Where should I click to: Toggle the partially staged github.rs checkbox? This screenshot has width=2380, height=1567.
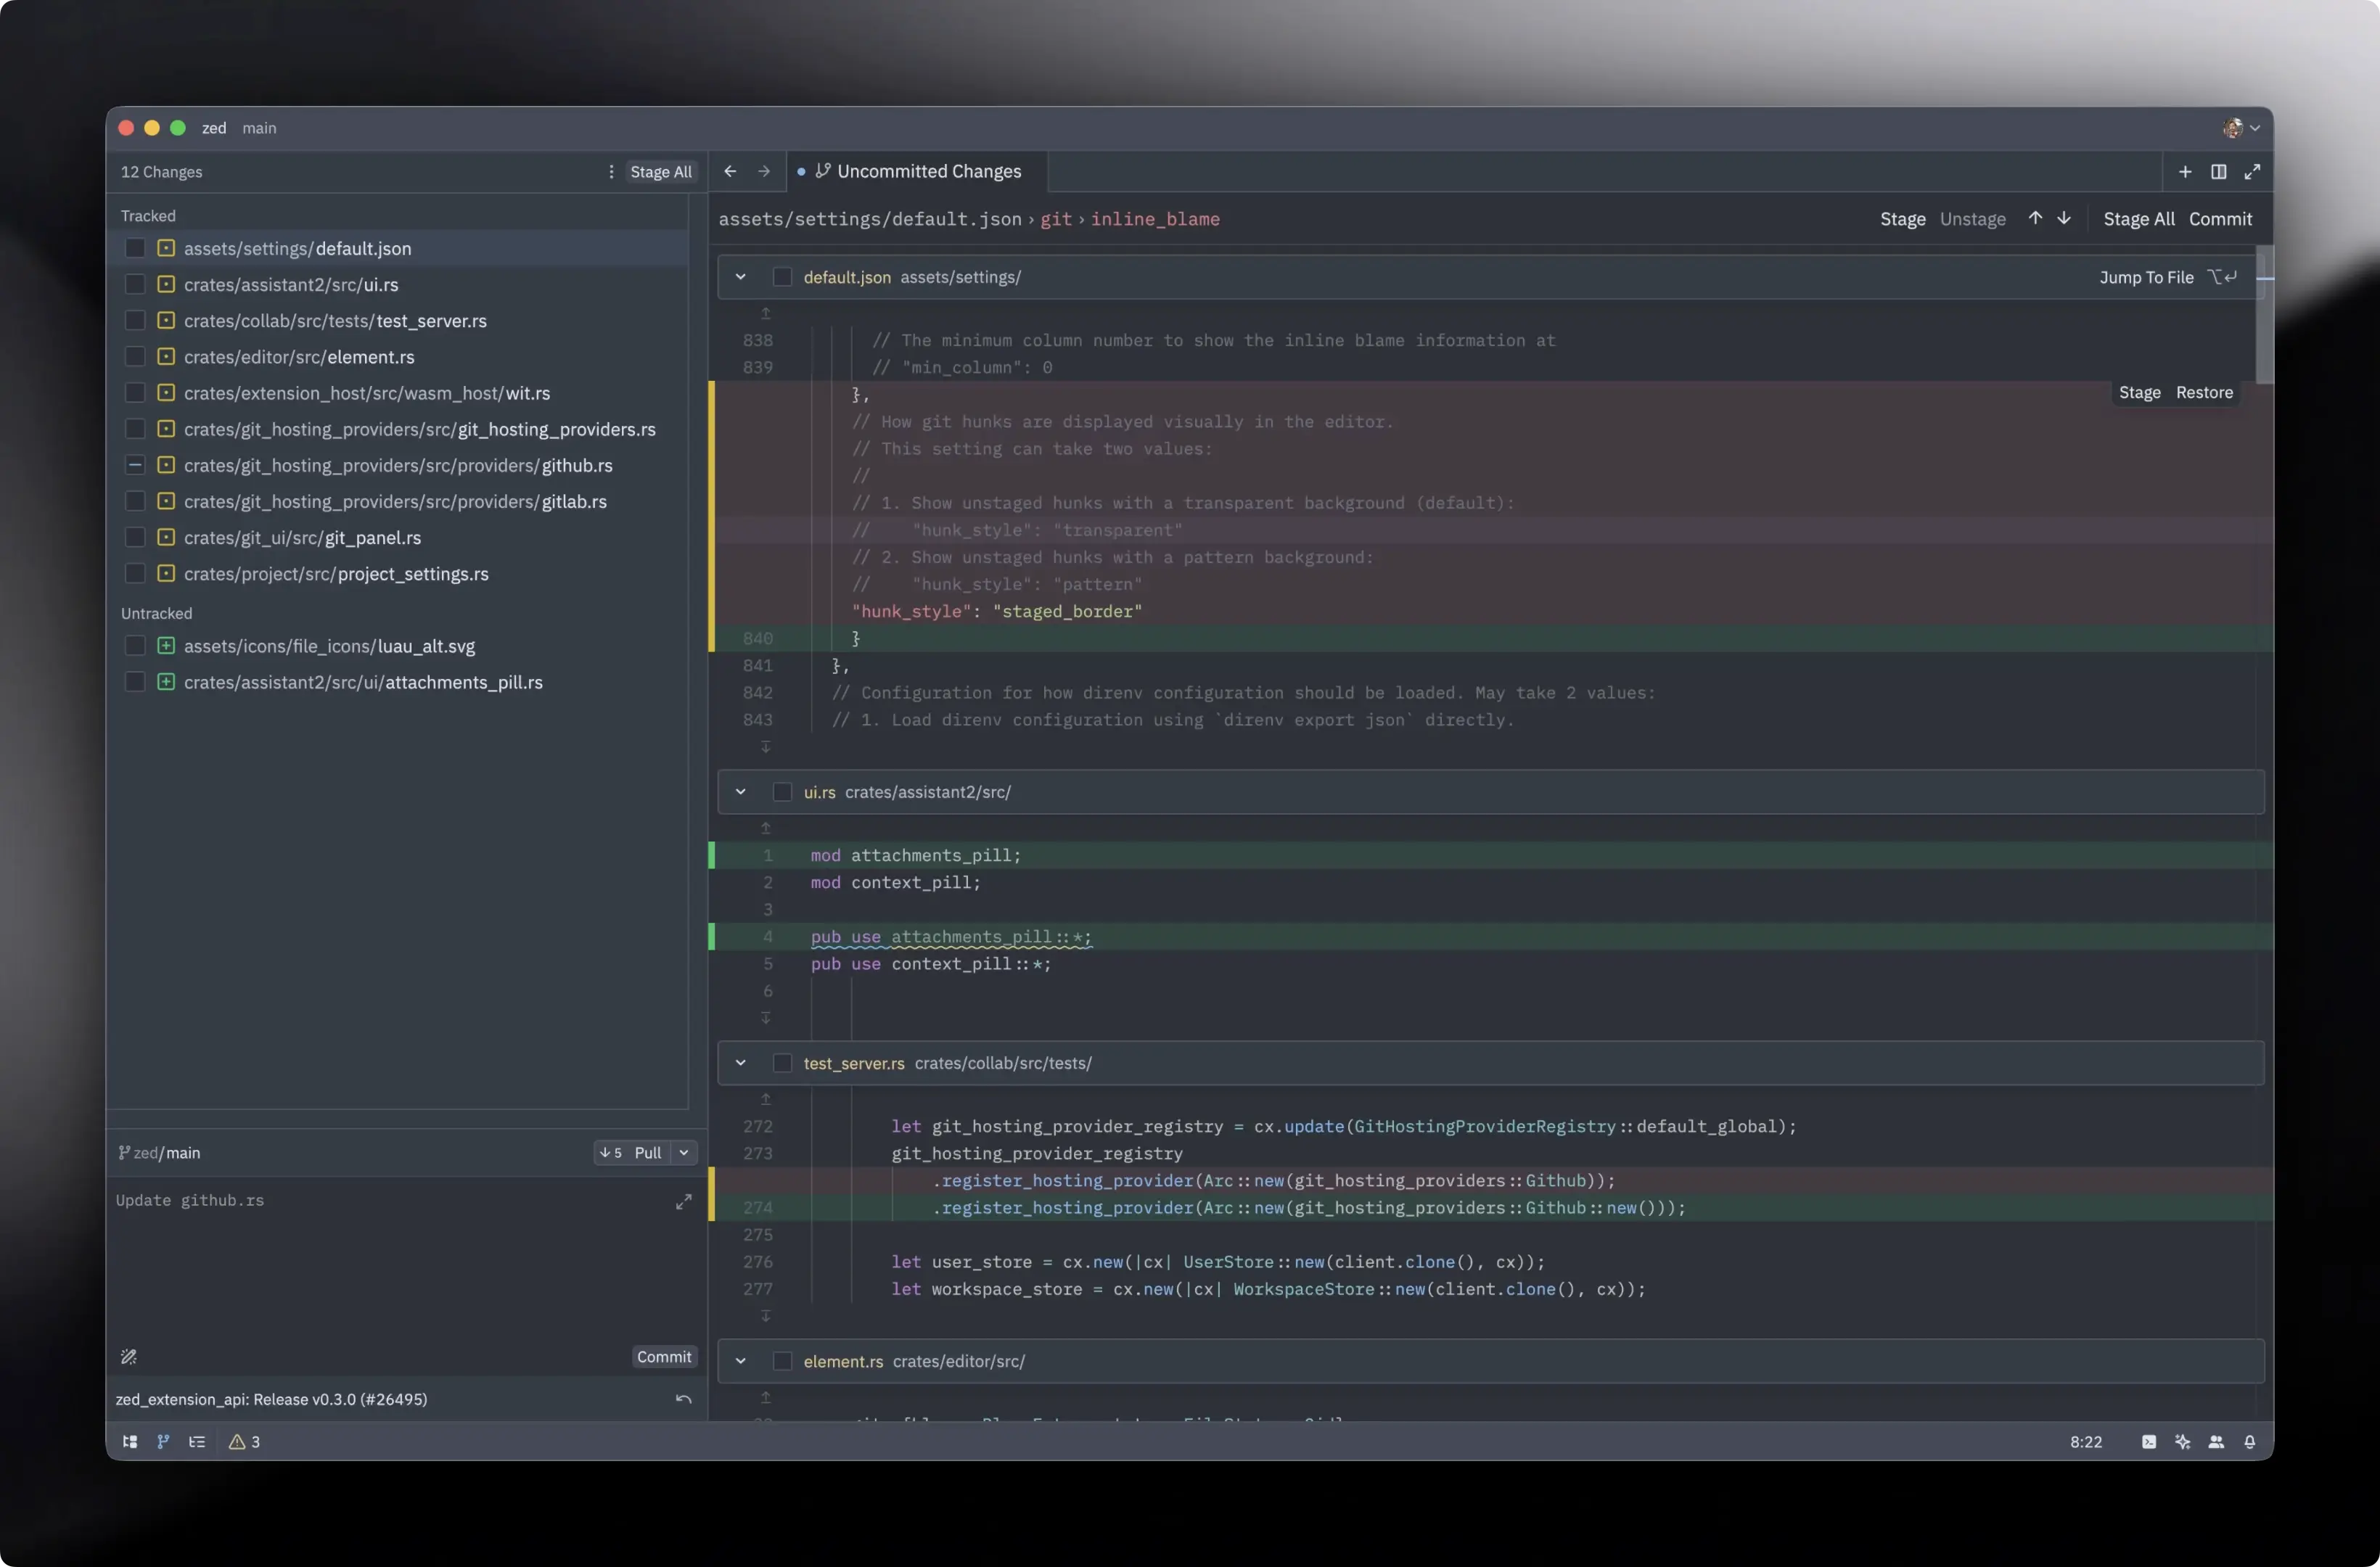[x=135, y=465]
